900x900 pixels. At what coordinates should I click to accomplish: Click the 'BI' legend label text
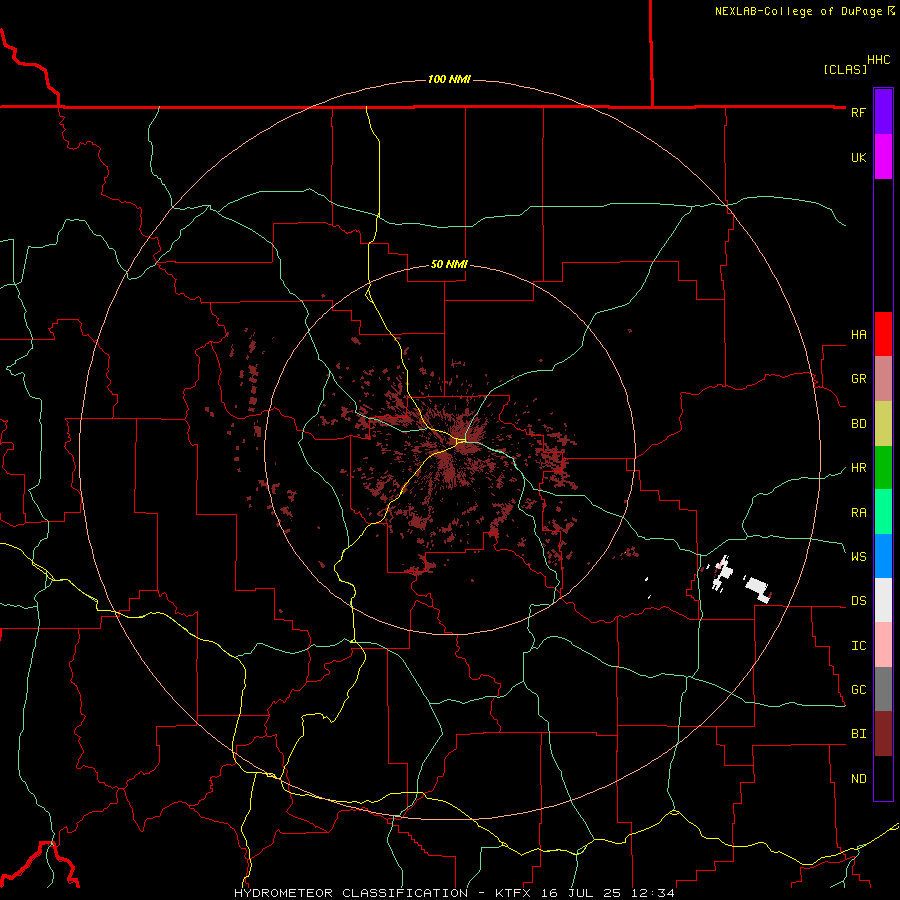858,734
